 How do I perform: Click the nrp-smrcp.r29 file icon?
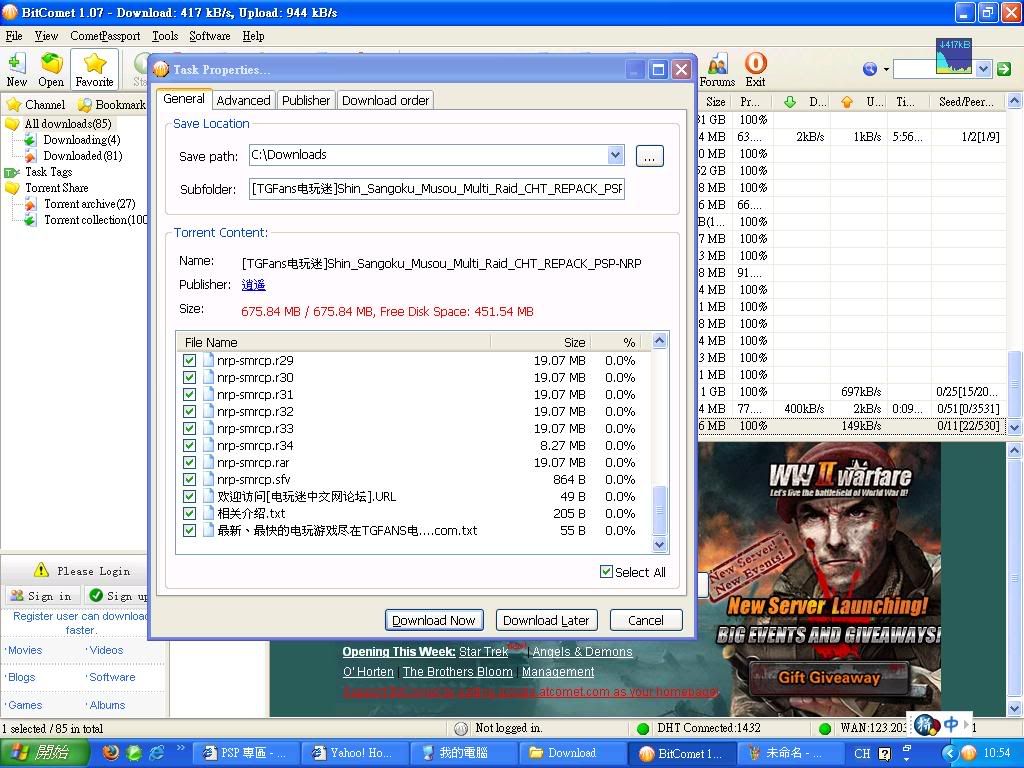208,360
